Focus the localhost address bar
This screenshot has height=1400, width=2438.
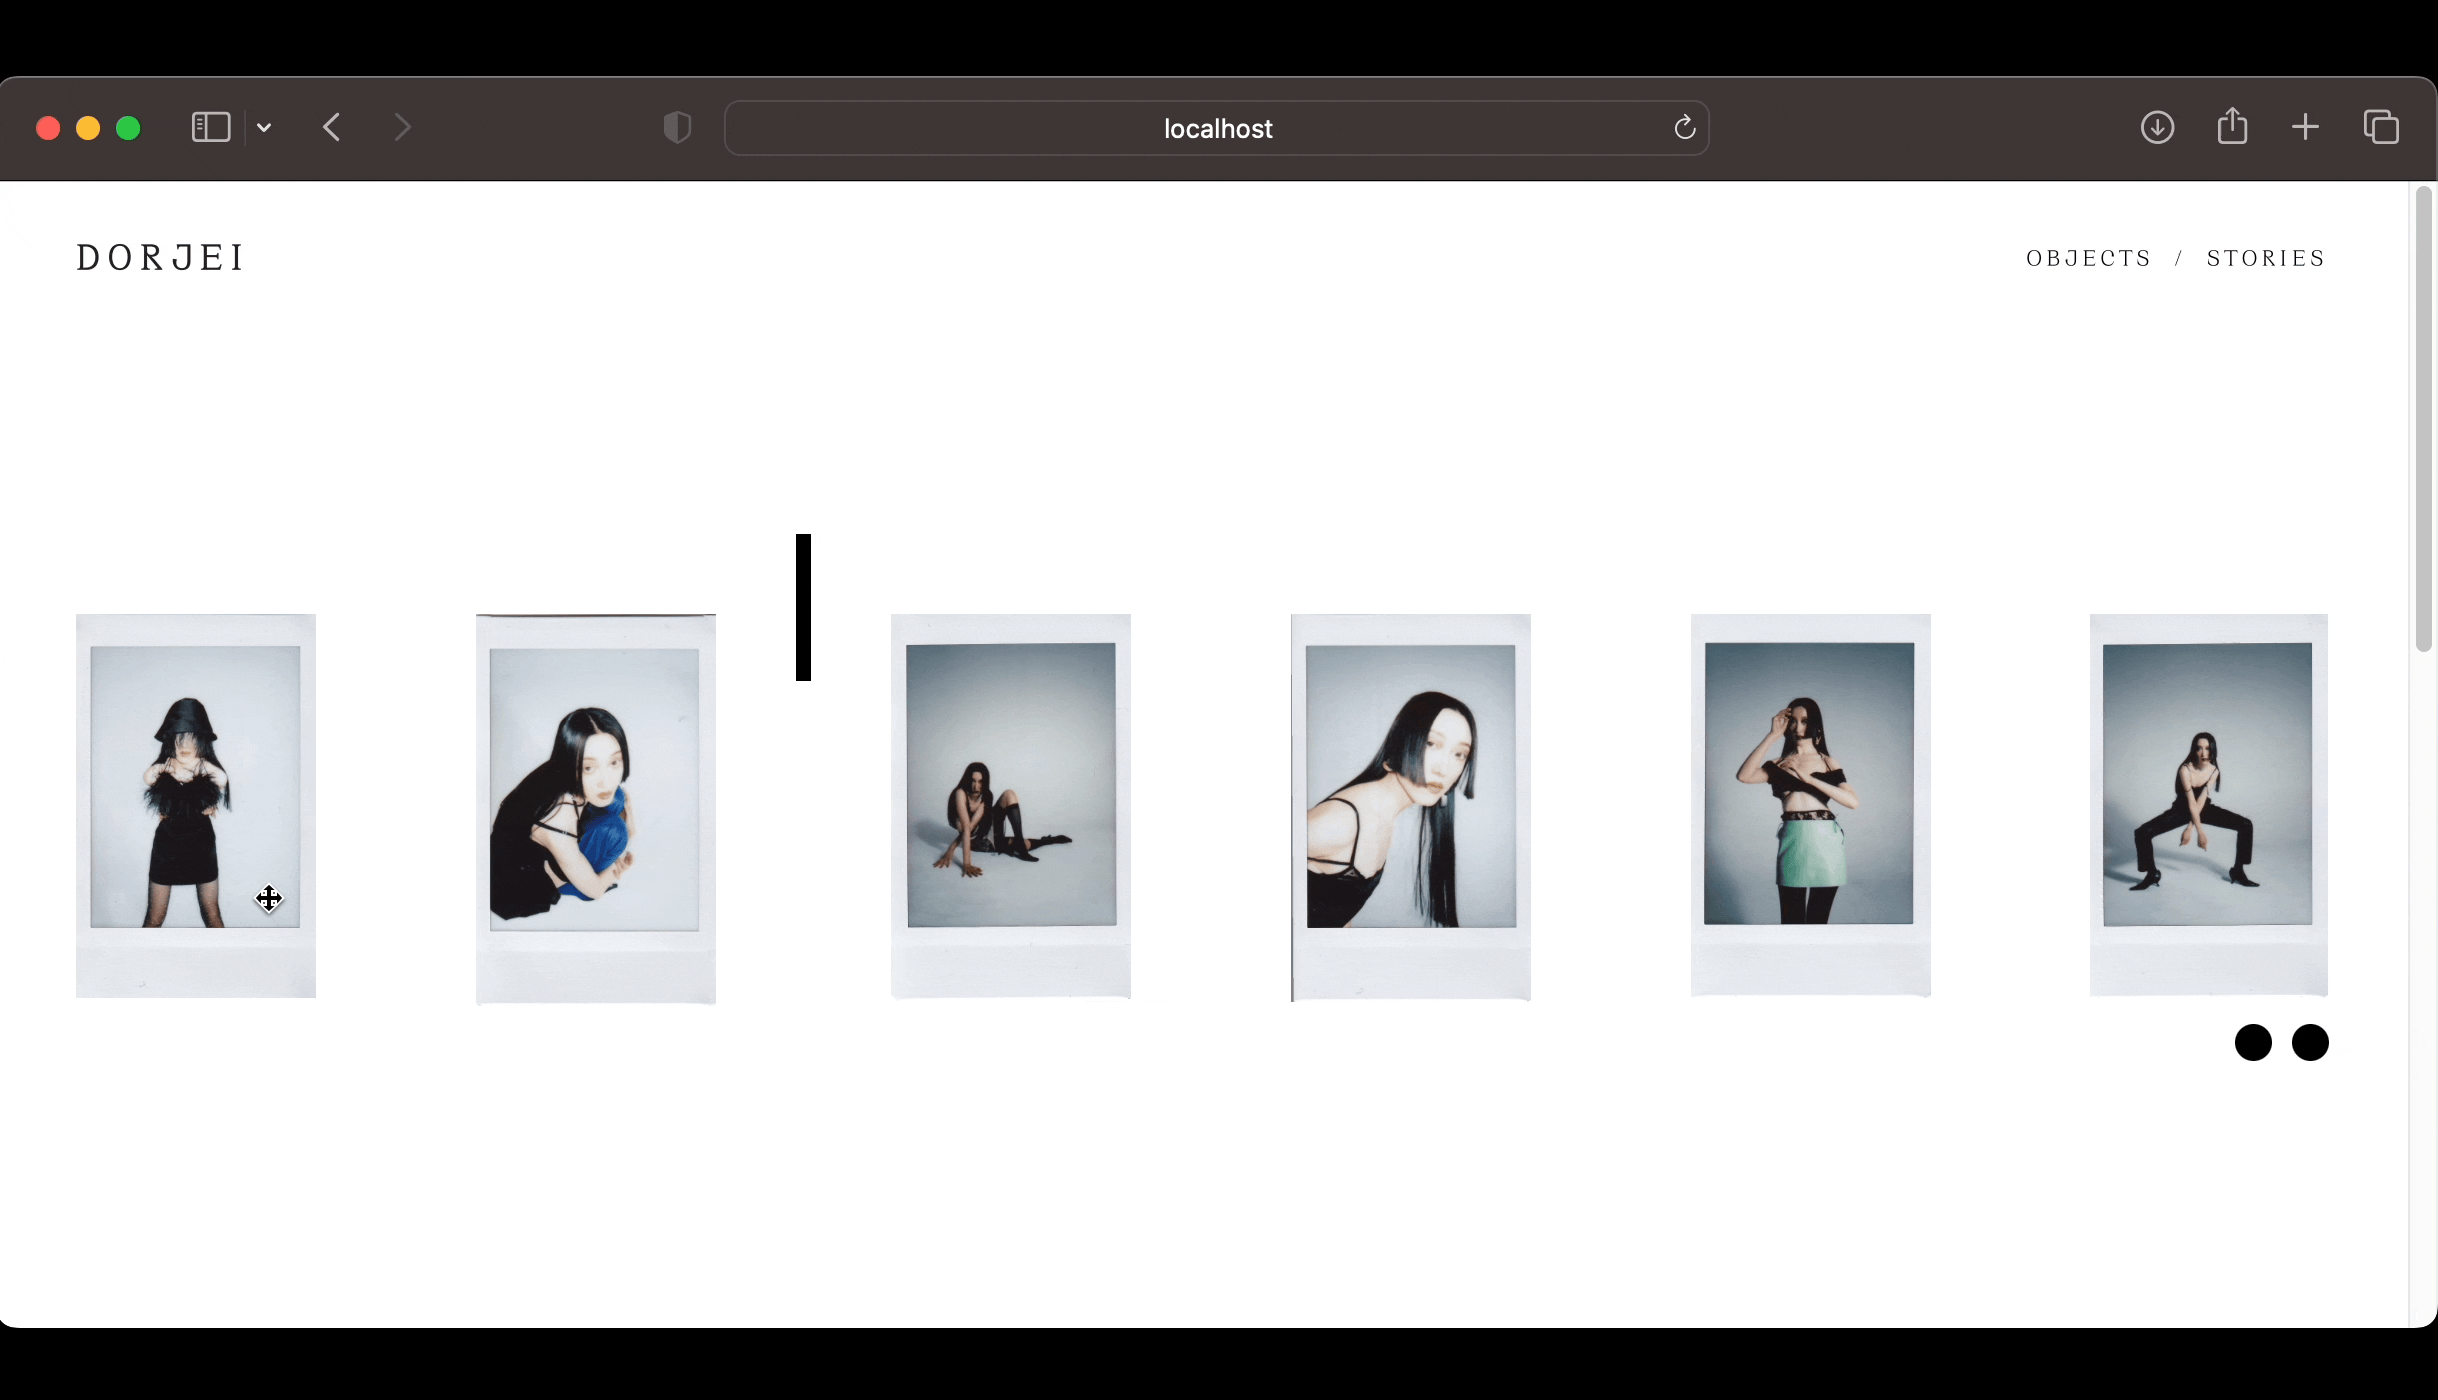coord(1216,128)
